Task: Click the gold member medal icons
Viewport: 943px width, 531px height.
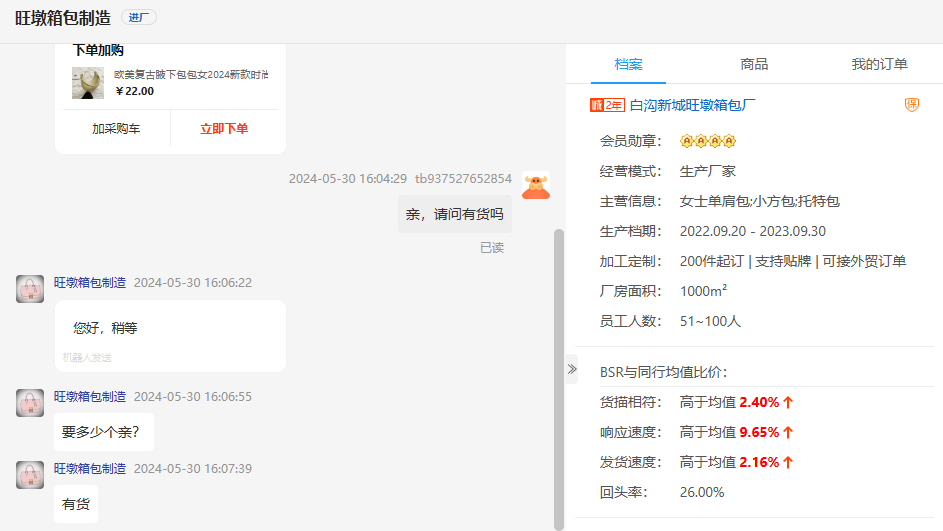Action: coord(707,141)
